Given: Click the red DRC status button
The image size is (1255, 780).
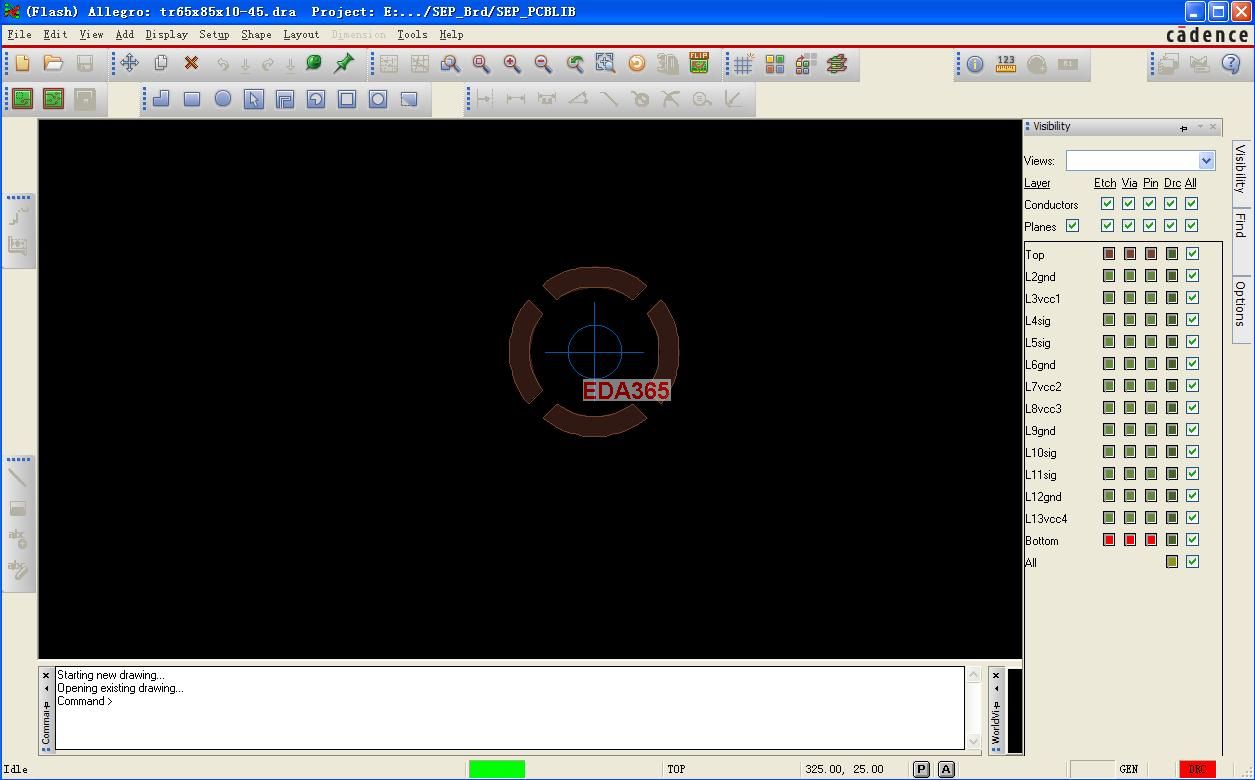Looking at the screenshot, I should (x=1197, y=769).
